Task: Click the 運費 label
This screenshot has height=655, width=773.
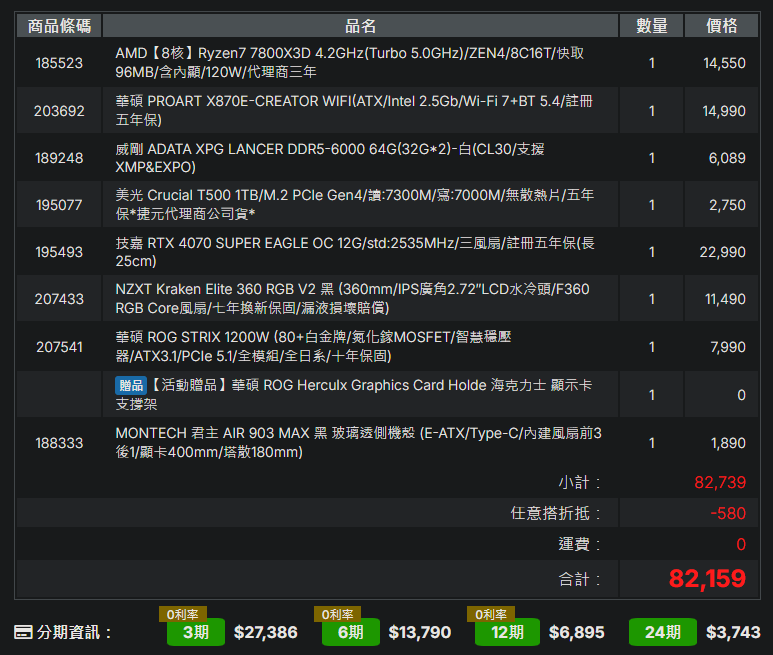Action: tap(579, 544)
